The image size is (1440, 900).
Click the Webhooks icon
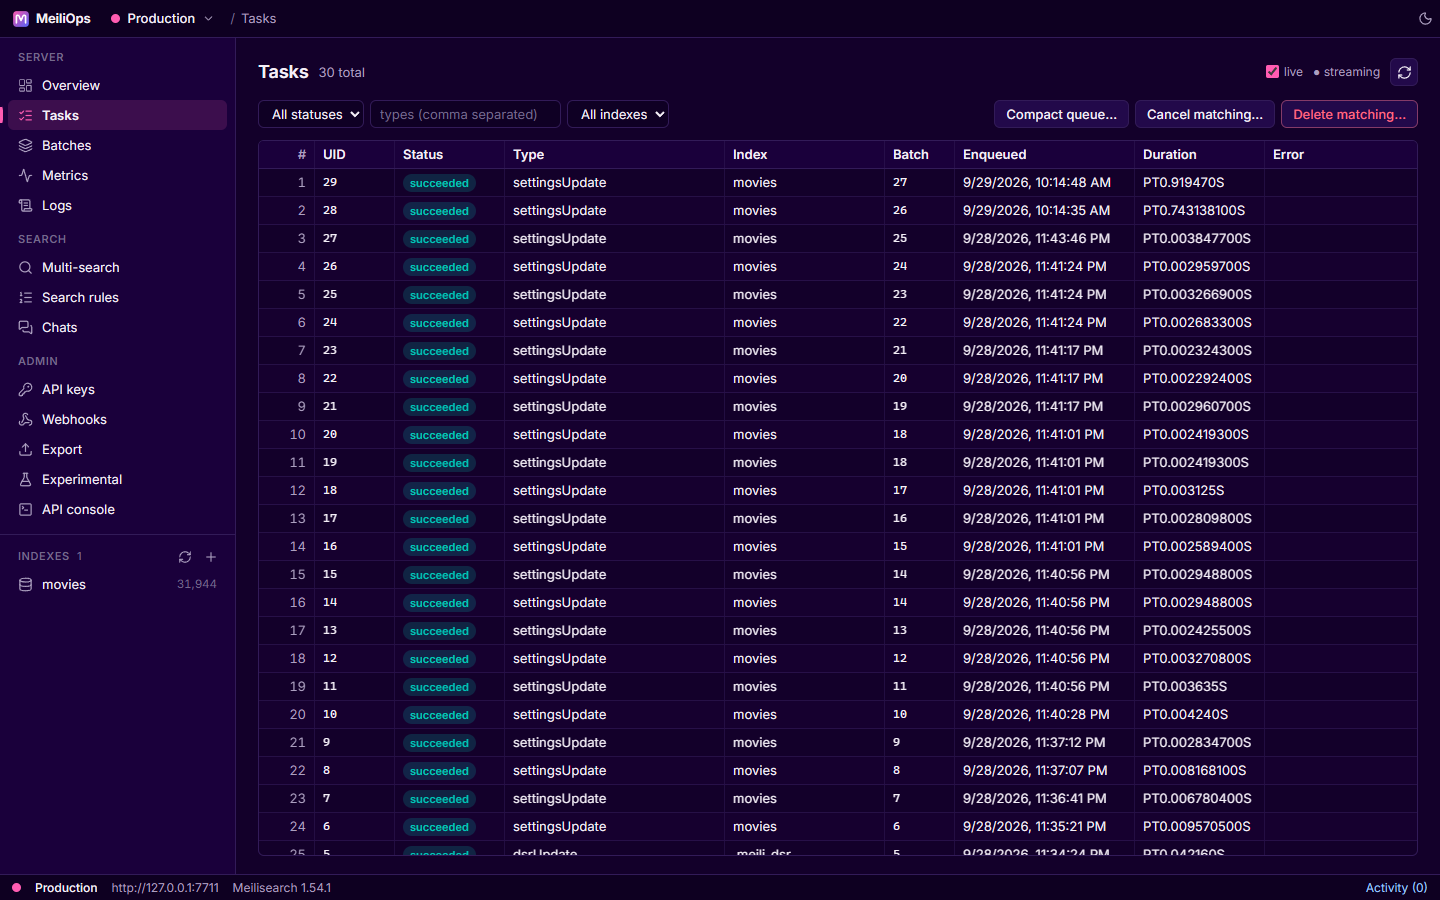tap(26, 420)
